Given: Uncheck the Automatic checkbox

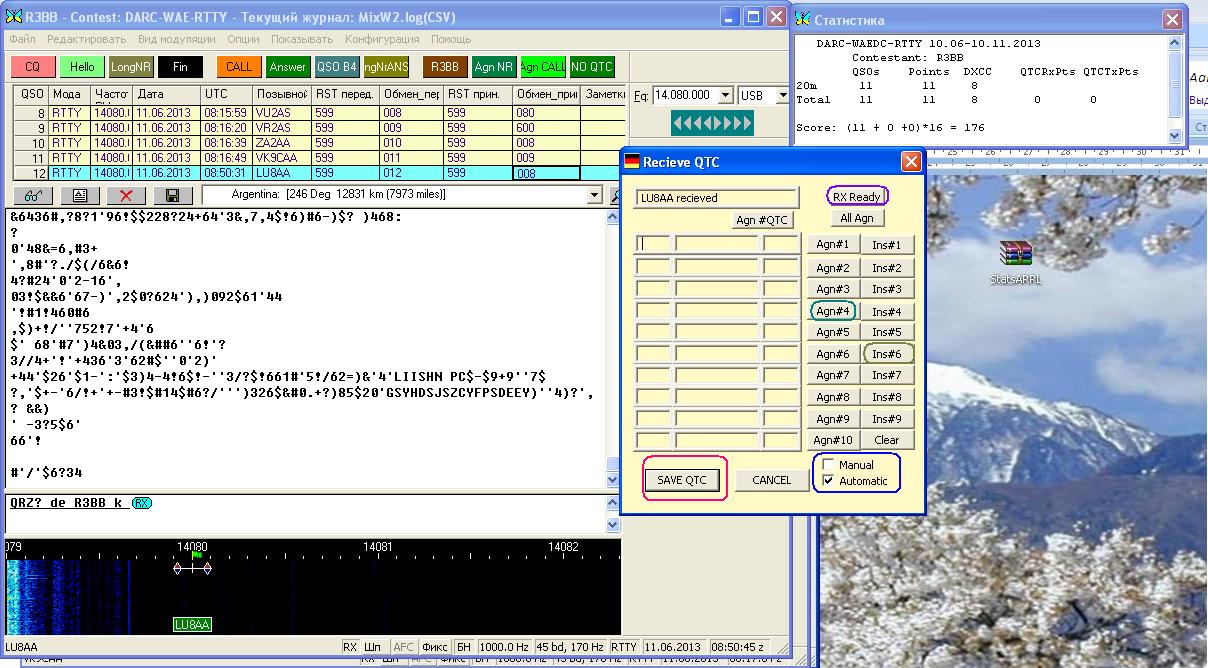Looking at the screenshot, I should click(x=828, y=481).
